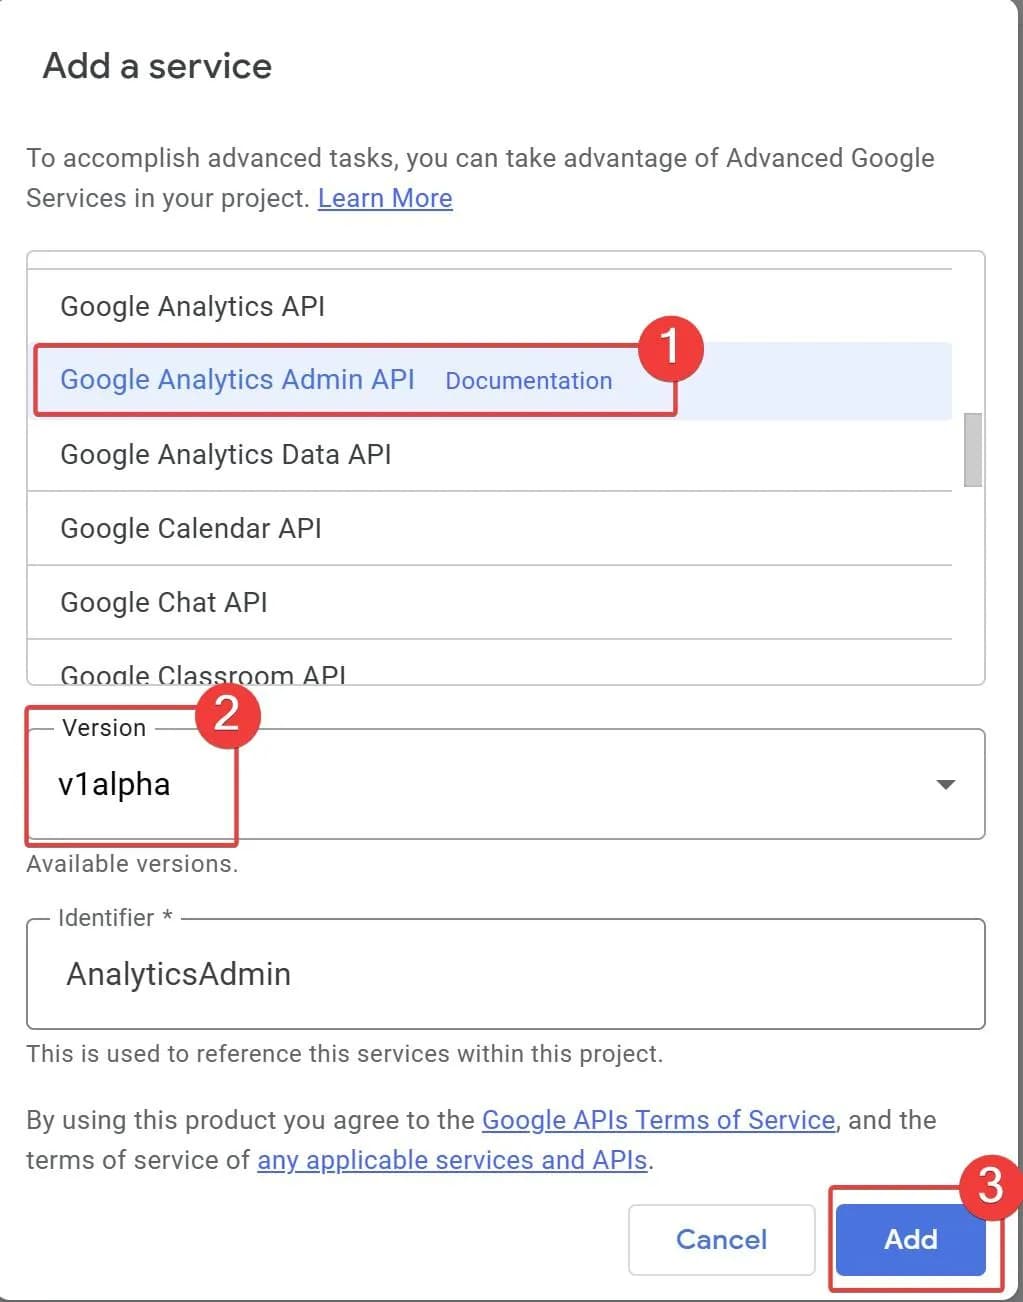Open the Version dropdown arrow
Screen dimensions: 1023x1302
point(945,785)
